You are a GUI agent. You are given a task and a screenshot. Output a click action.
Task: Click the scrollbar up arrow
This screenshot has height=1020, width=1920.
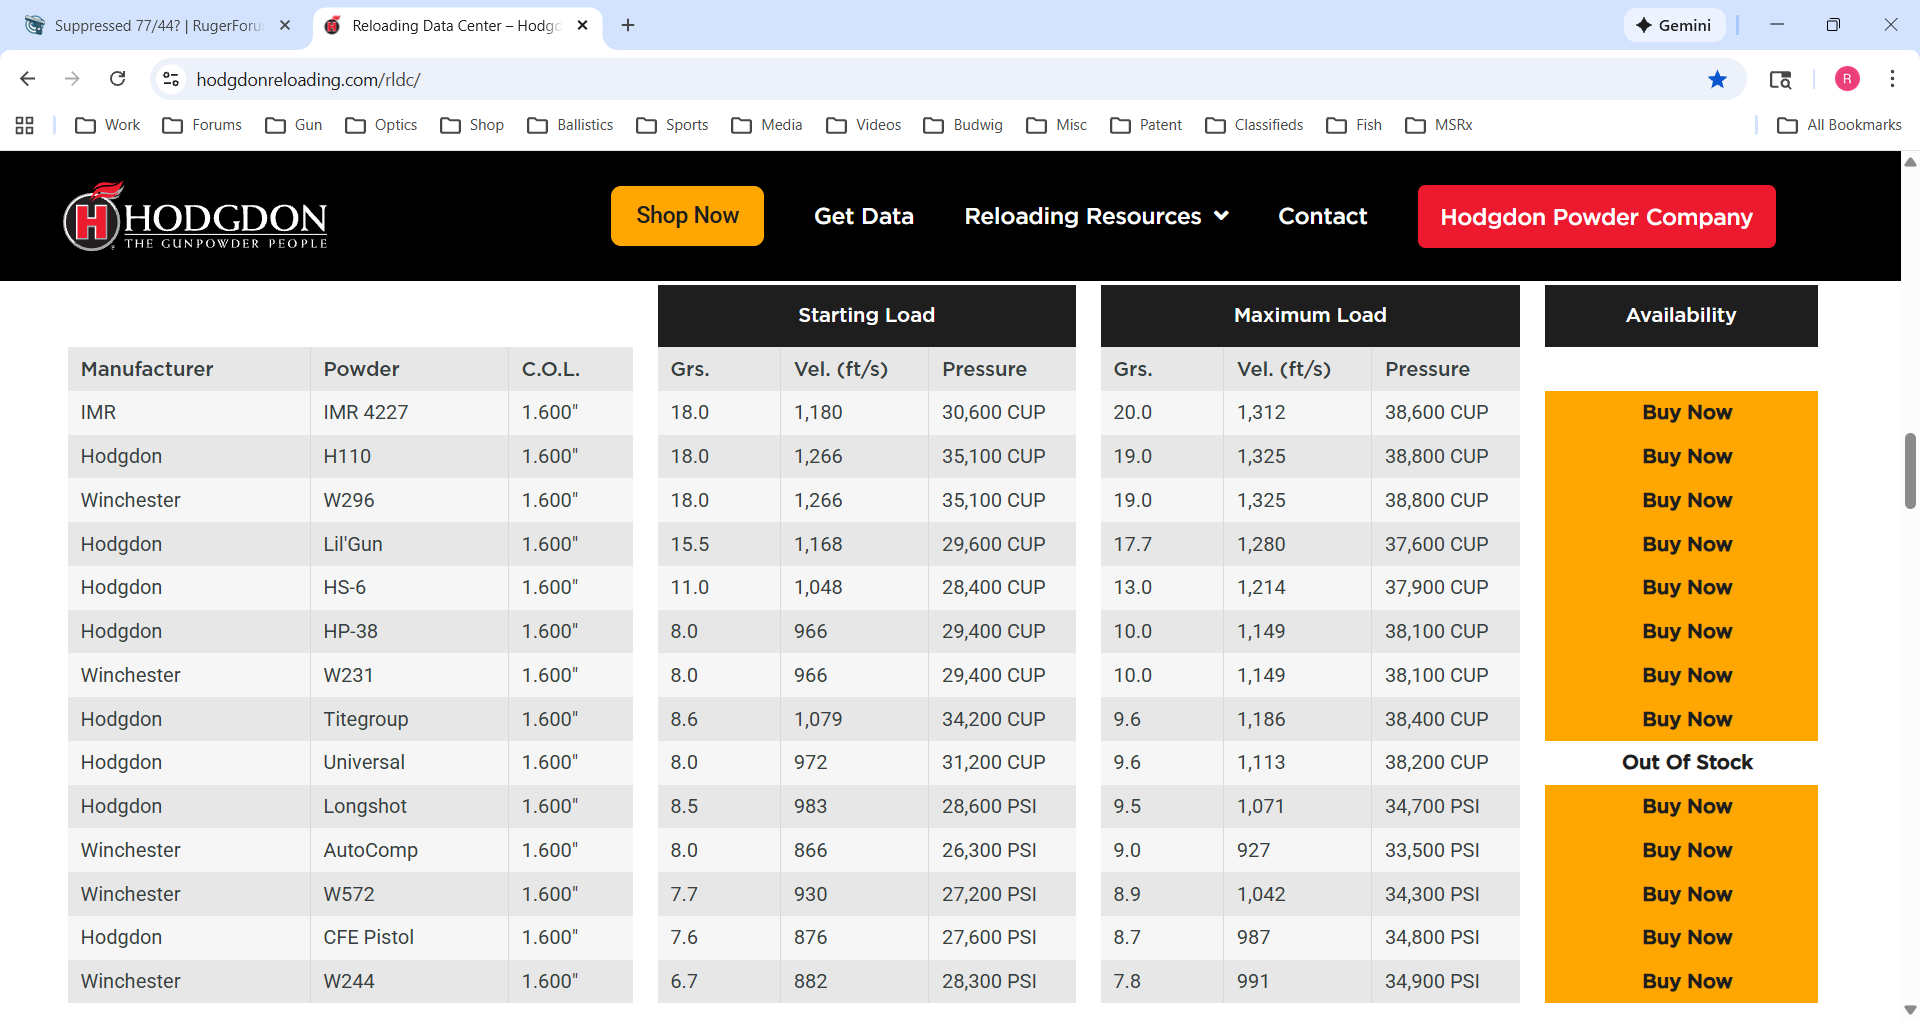pyautogui.click(x=1910, y=161)
